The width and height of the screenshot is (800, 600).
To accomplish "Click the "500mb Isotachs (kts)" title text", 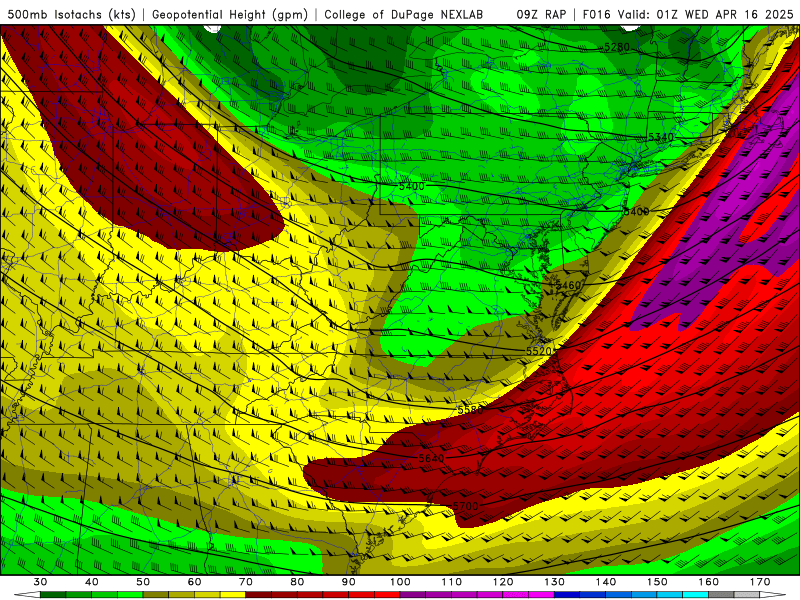I will [x=71, y=15].
